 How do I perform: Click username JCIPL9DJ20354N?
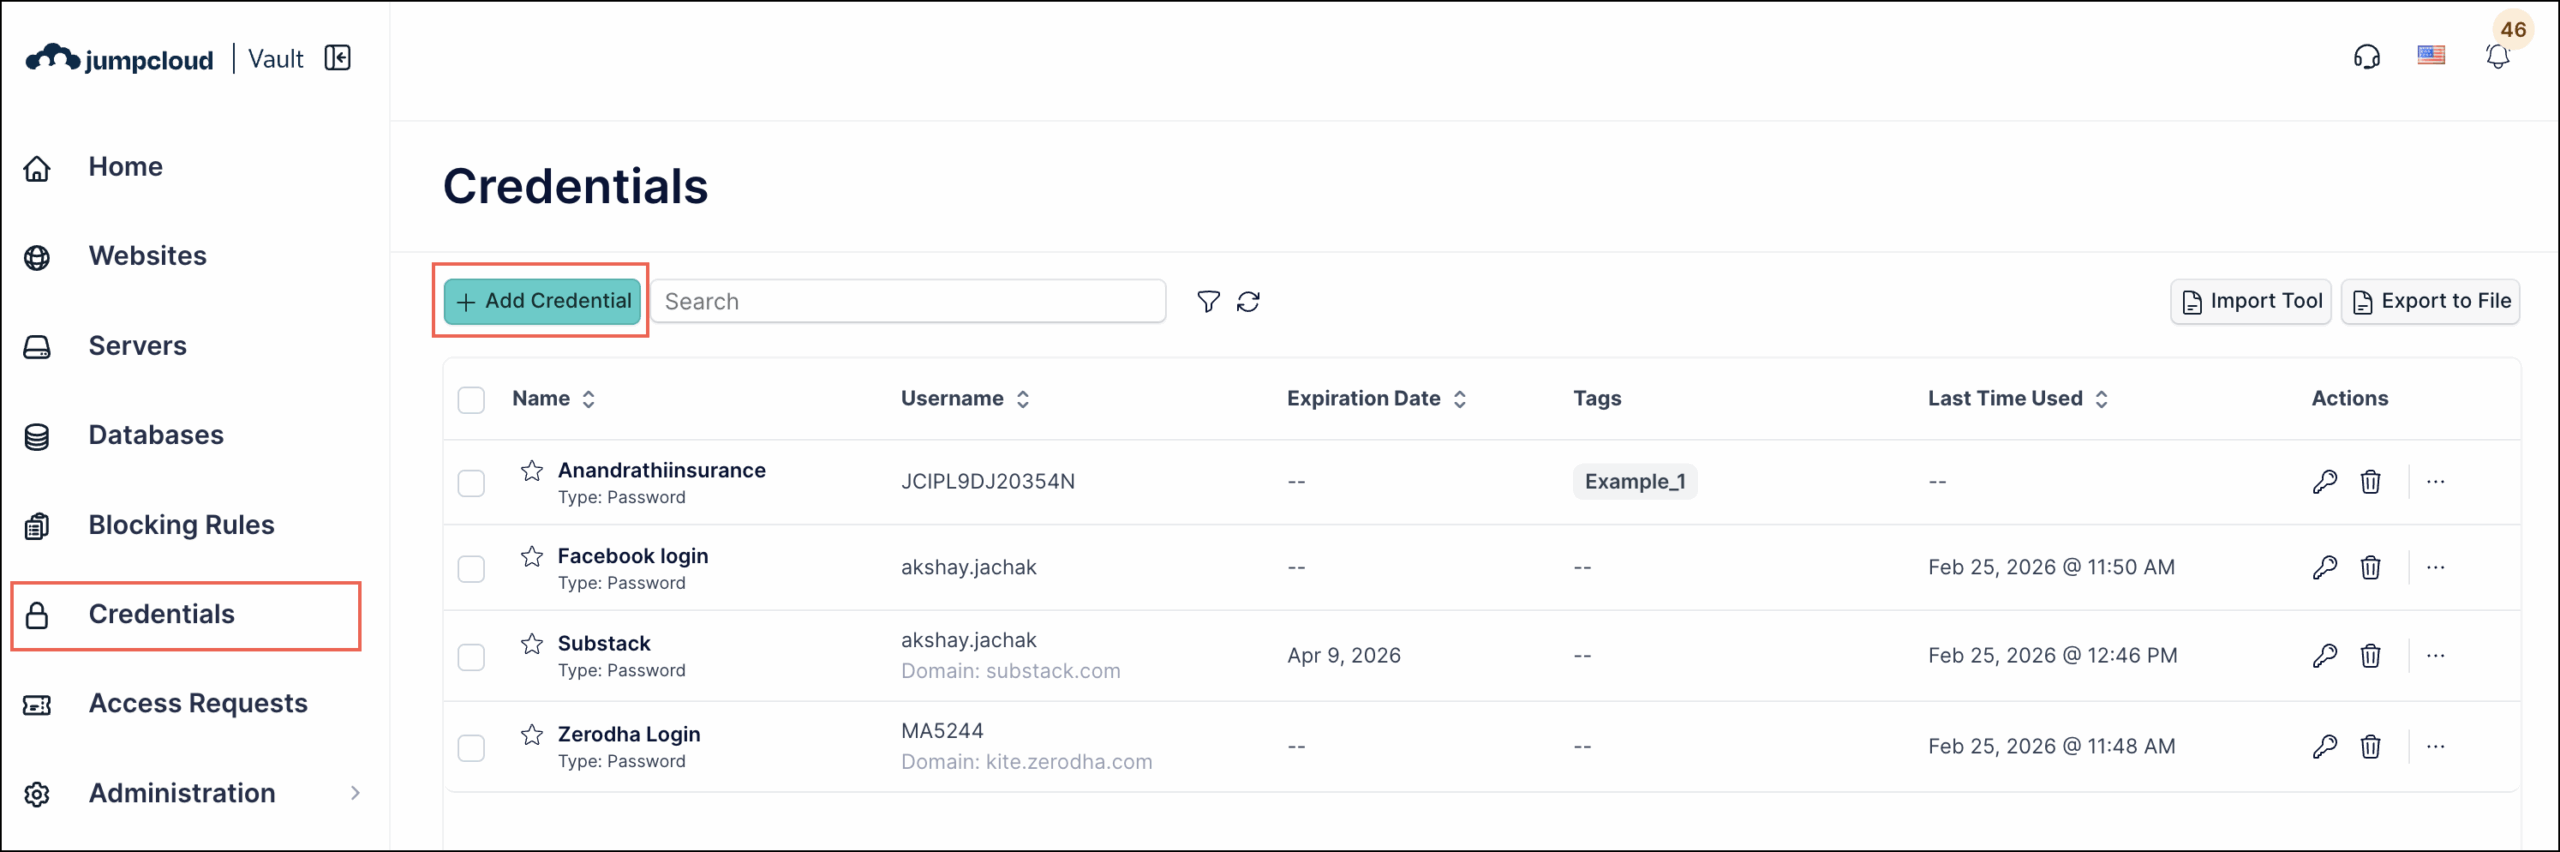click(988, 482)
